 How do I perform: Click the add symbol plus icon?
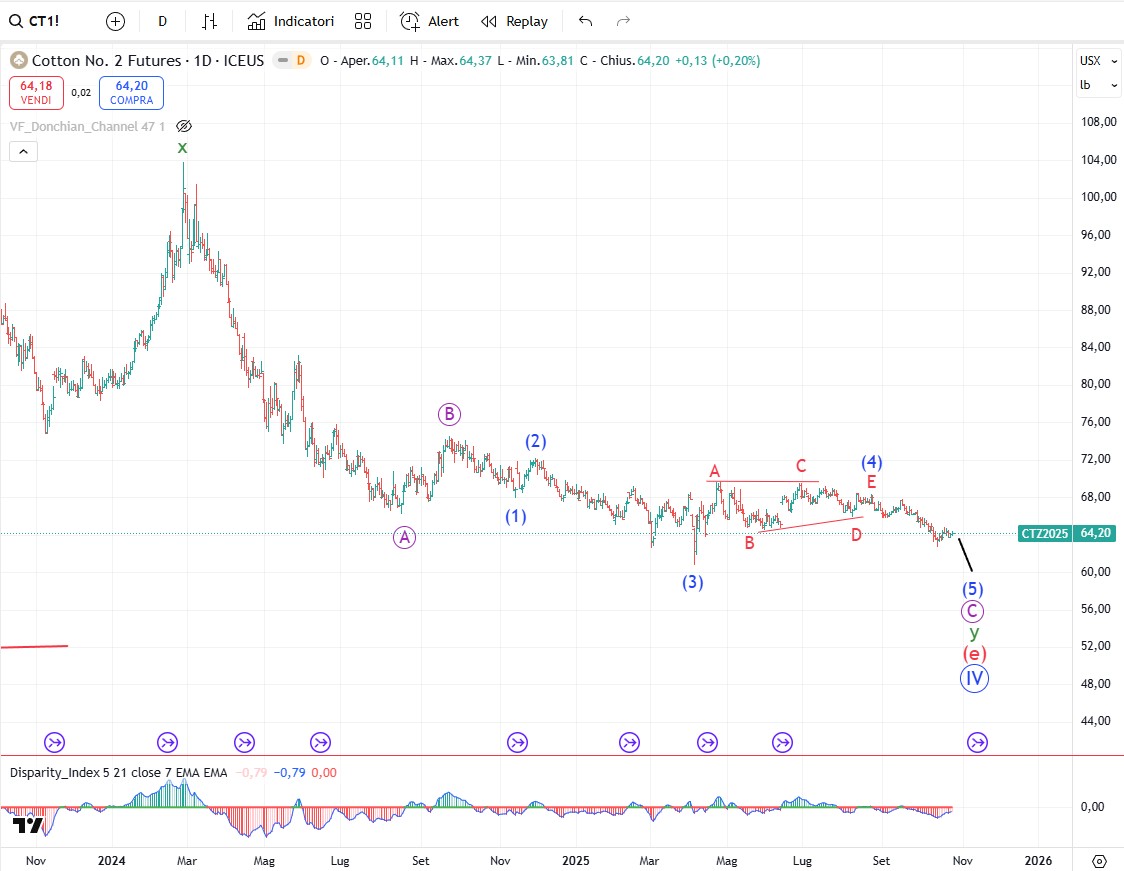coord(116,21)
